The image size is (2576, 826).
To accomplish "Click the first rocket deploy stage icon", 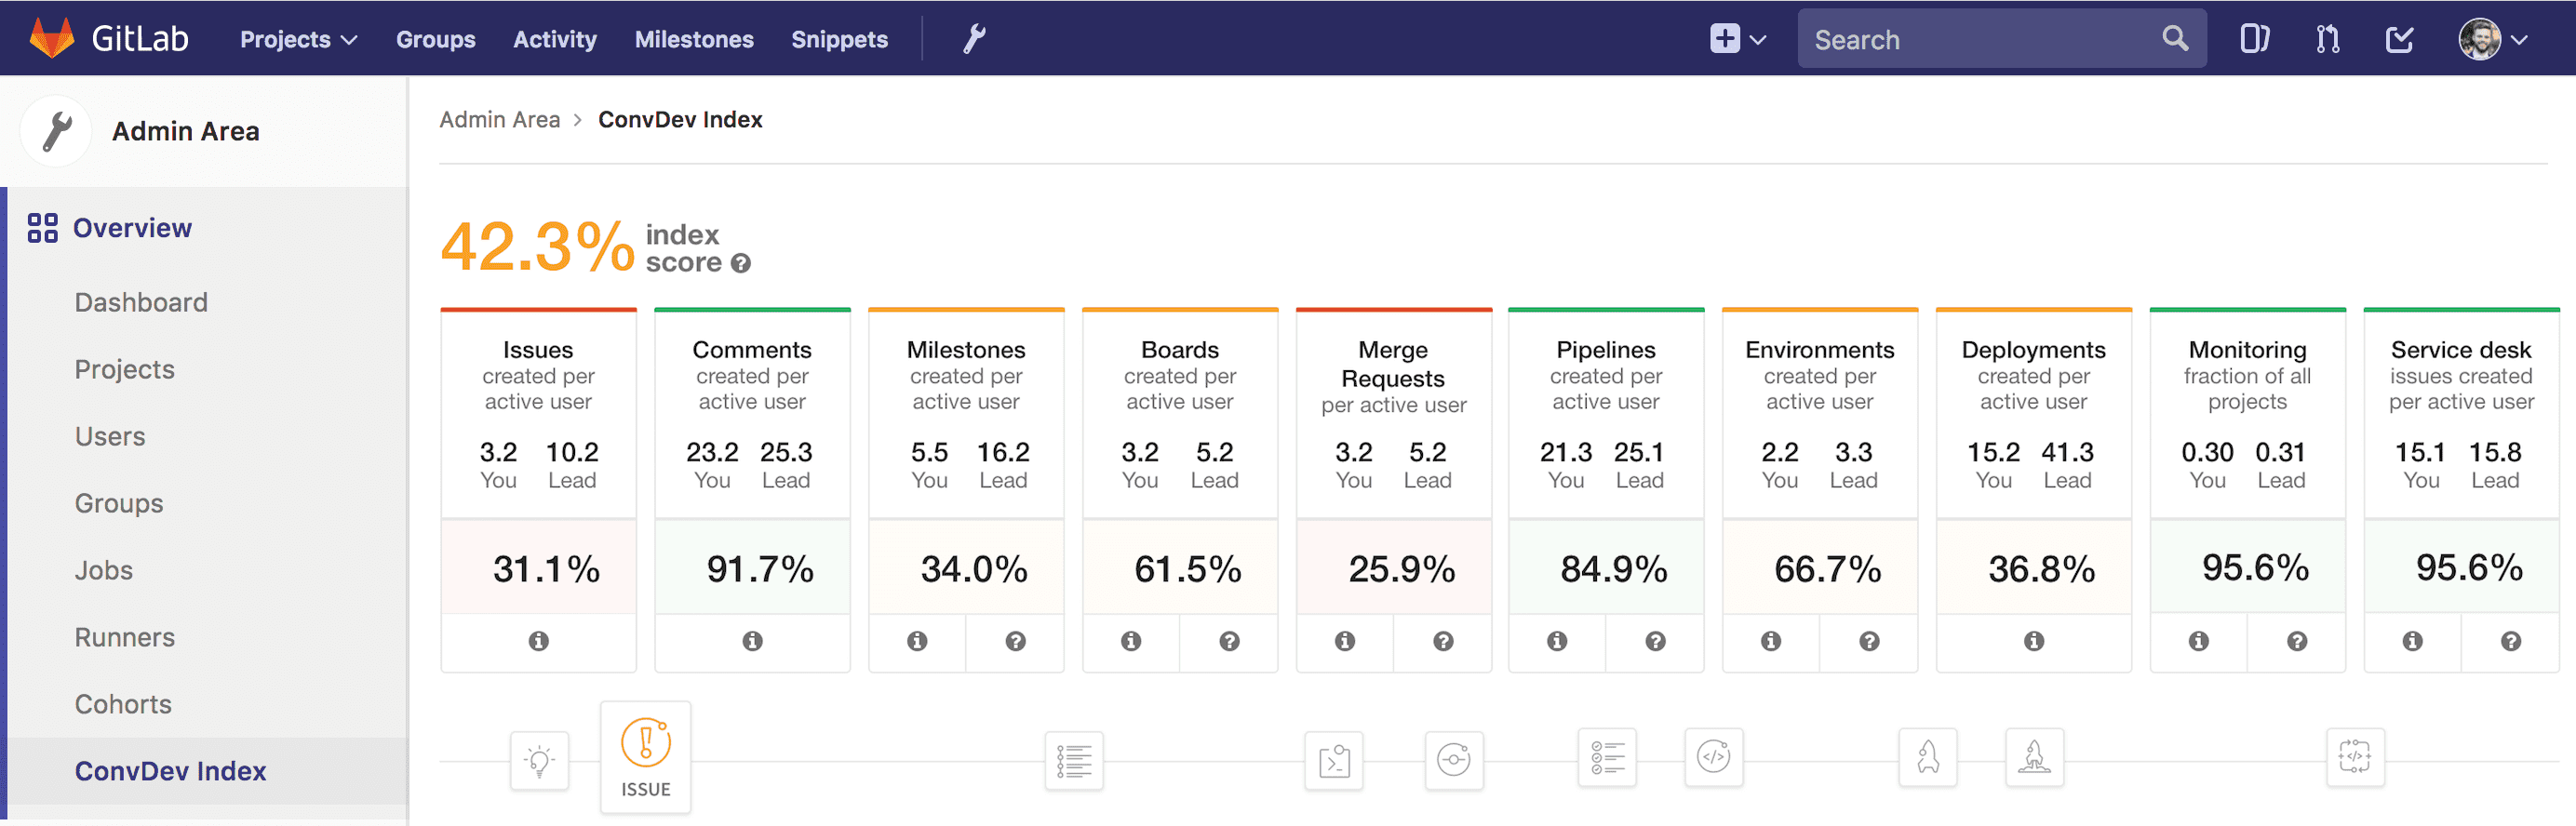I will [1927, 758].
